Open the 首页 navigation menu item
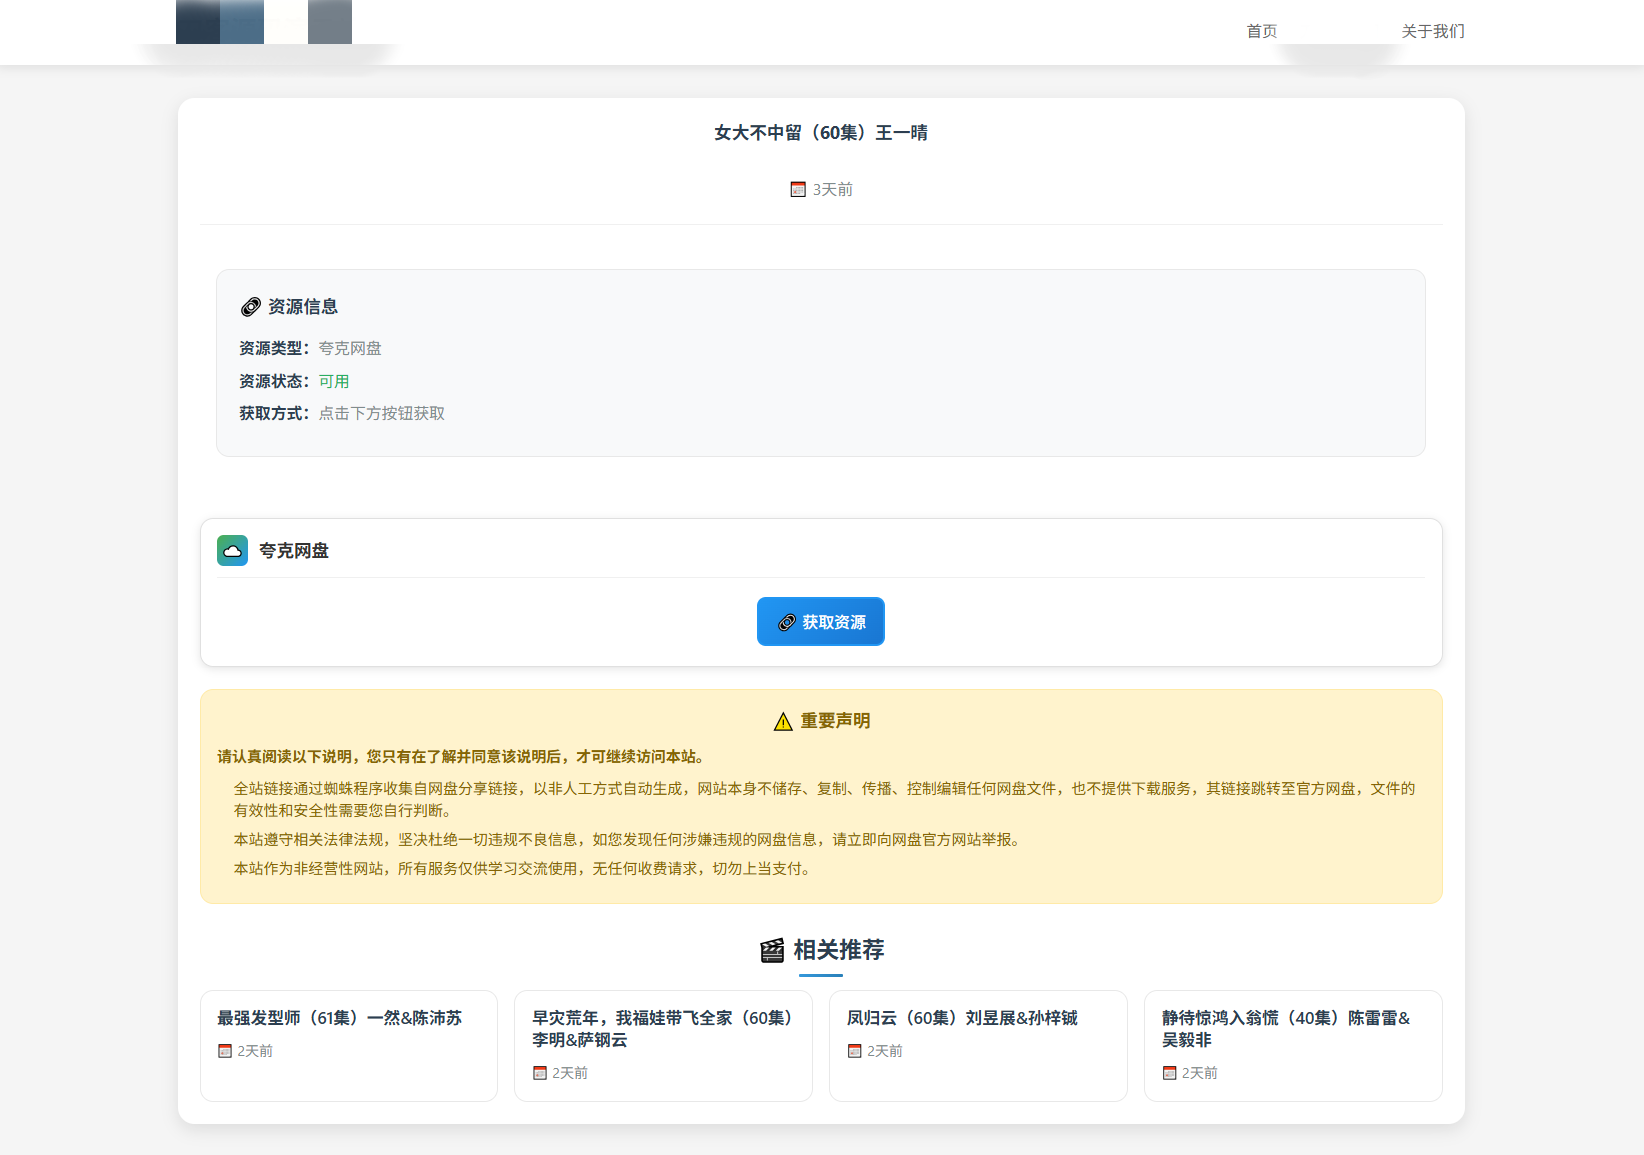Screen dimensions: 1644x1155 point(1261,31)
